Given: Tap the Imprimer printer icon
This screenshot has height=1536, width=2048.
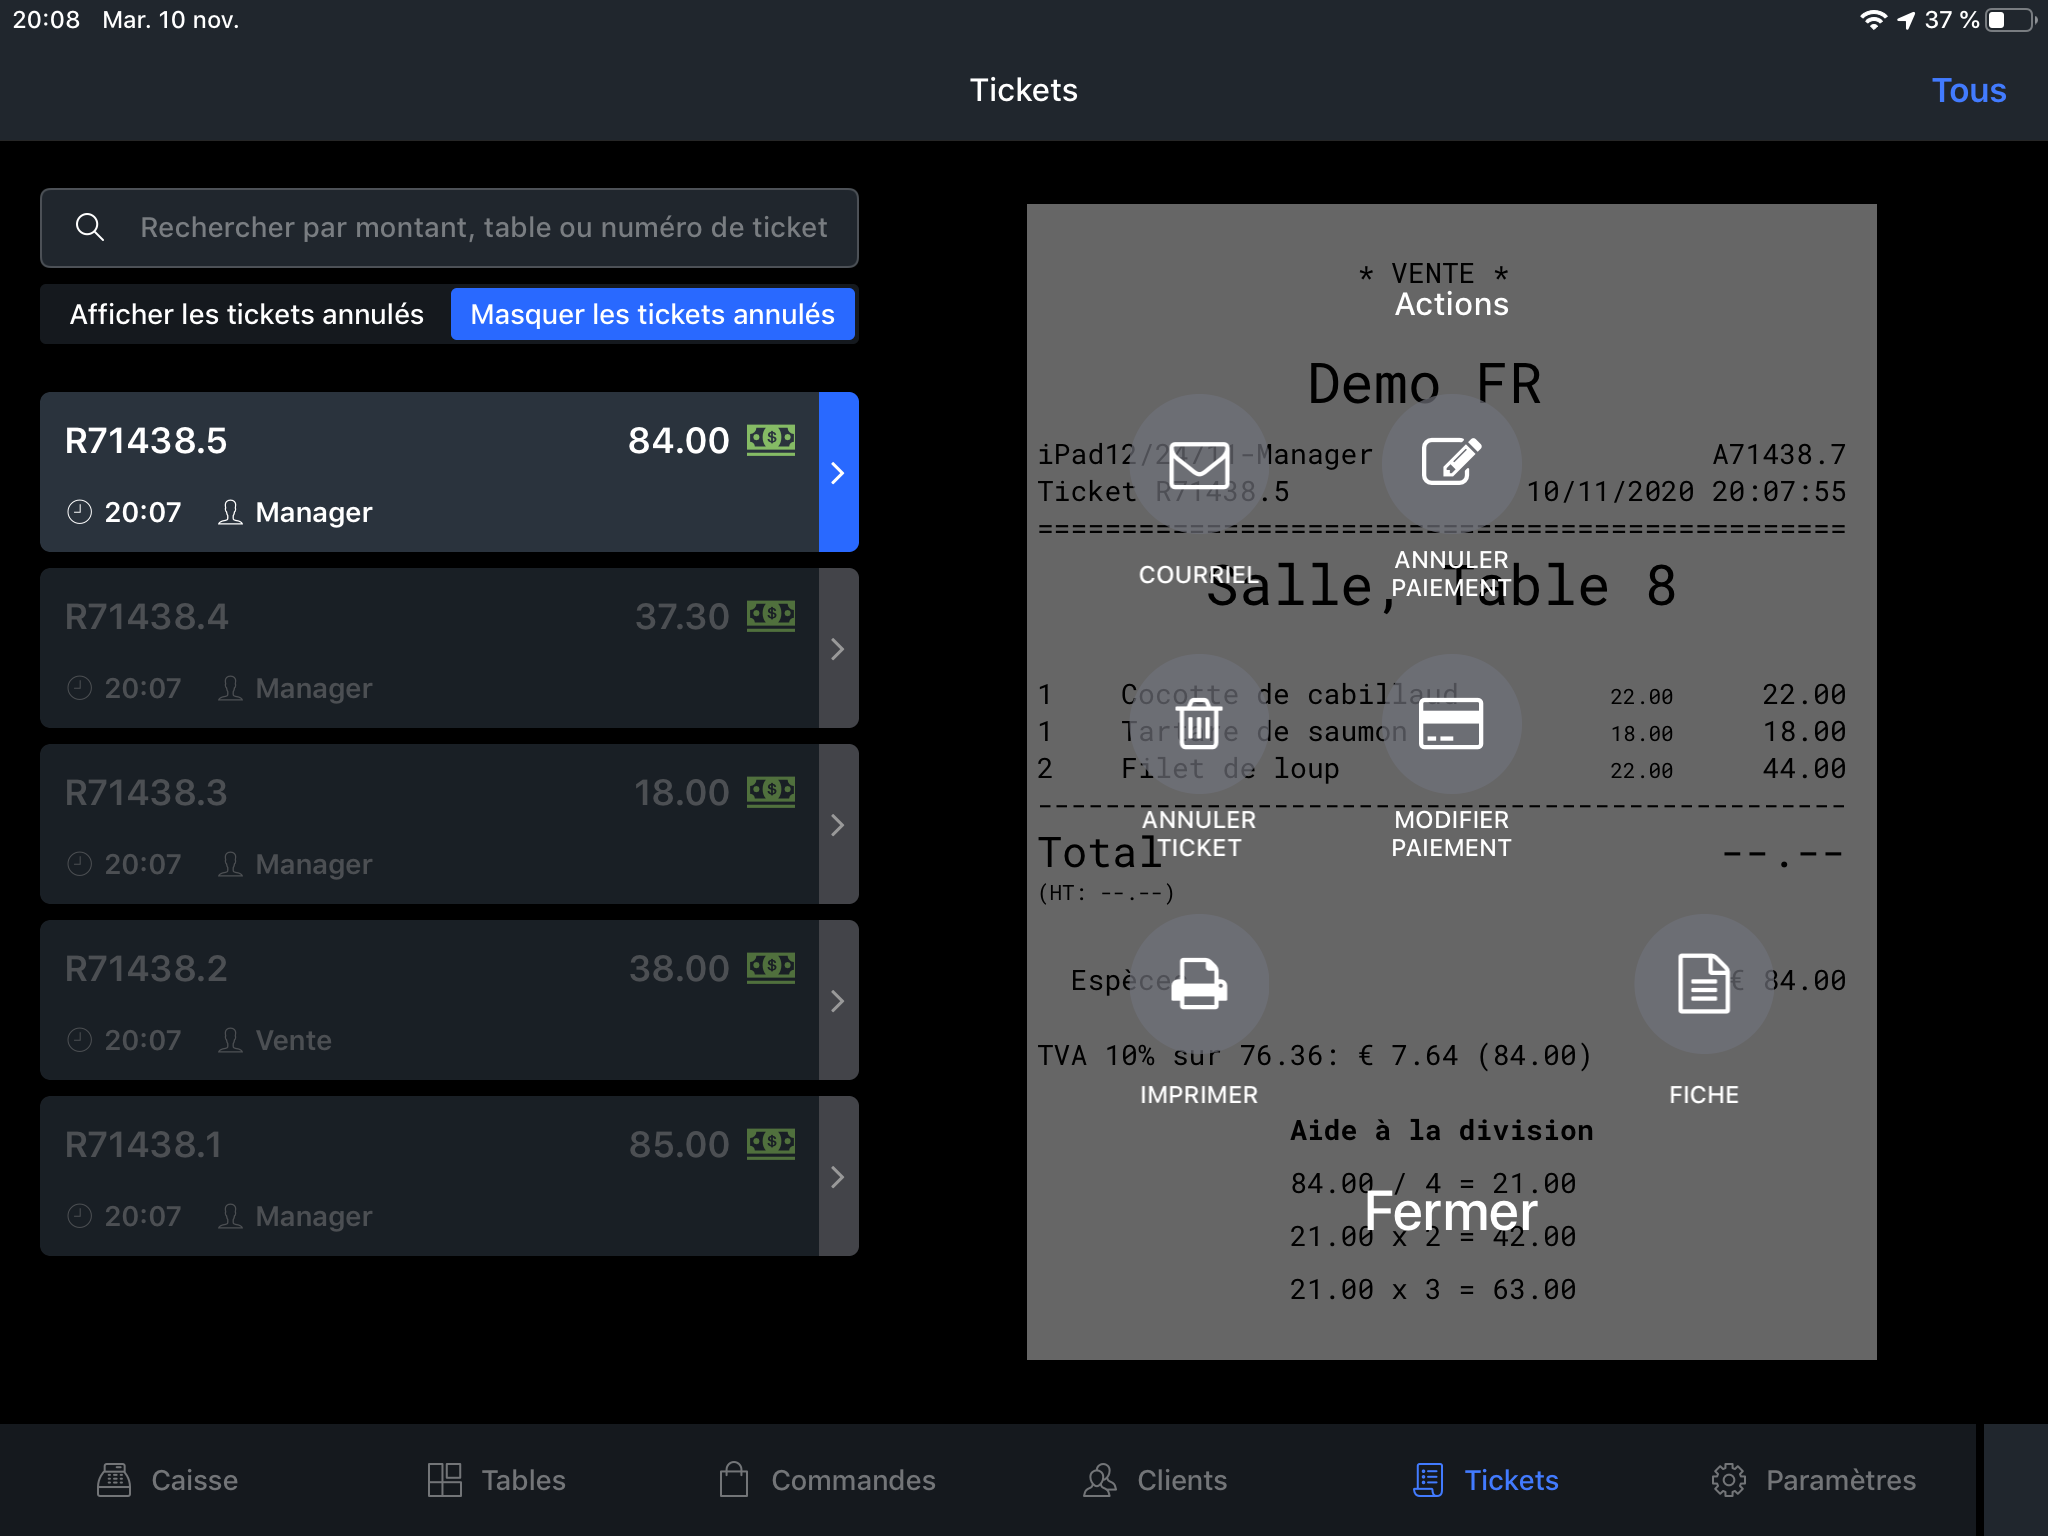Looking at the screenshot, I should tap(1199, 984).
